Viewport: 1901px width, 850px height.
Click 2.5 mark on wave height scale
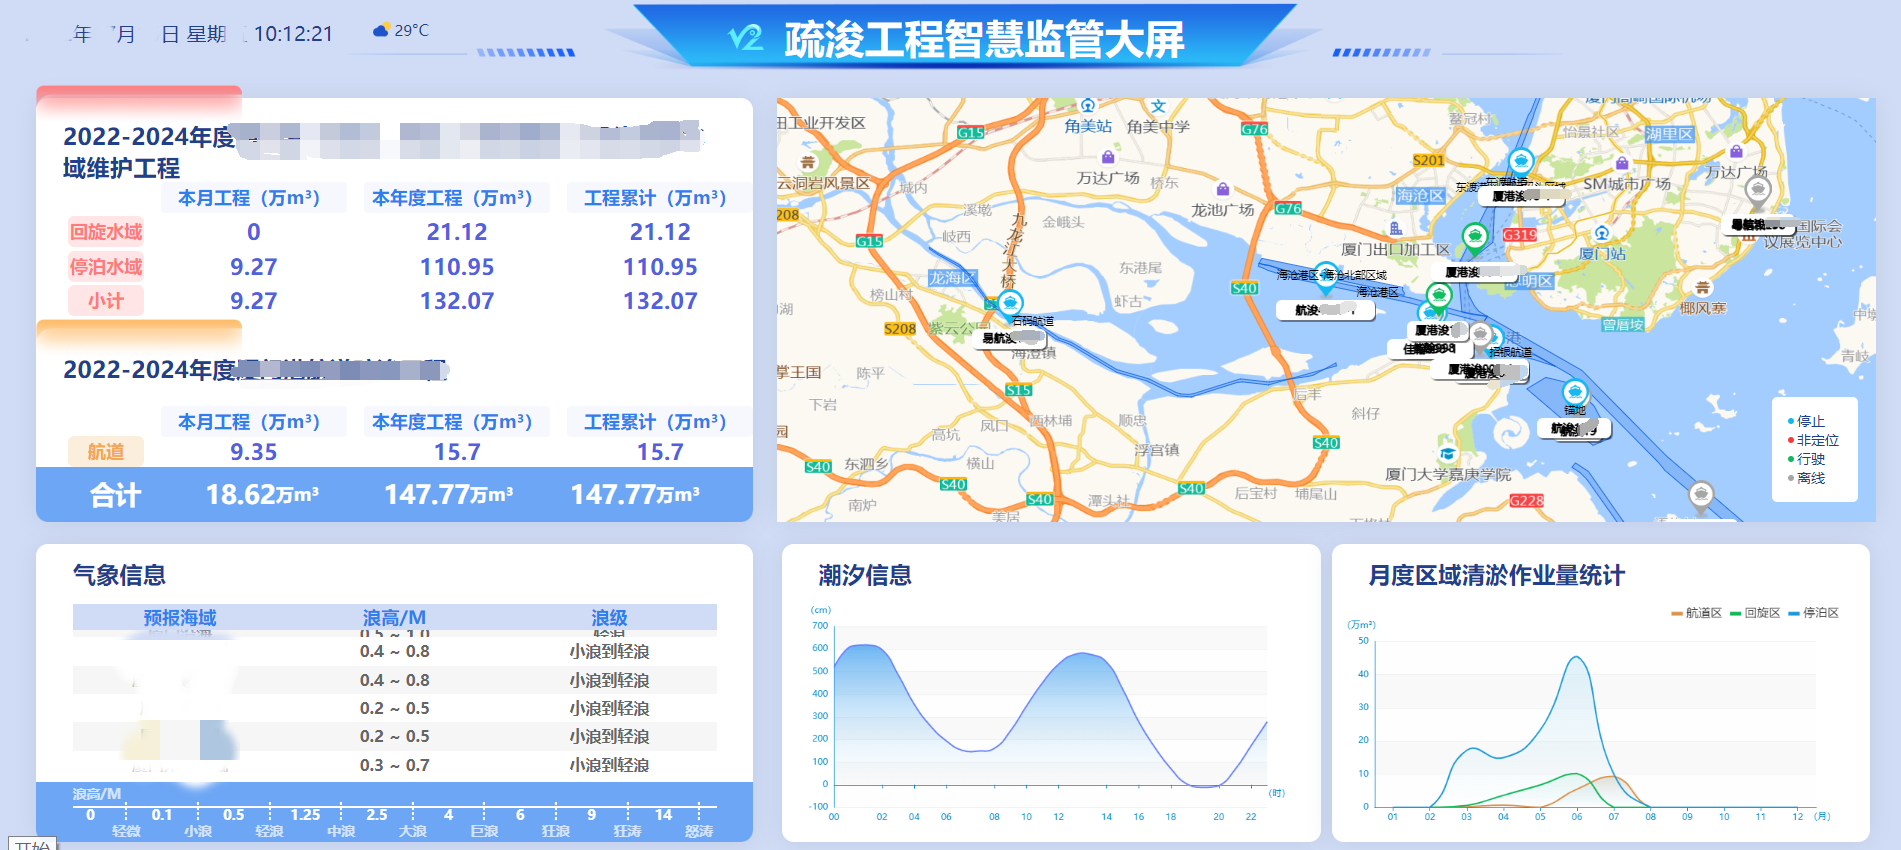point(377,814)
